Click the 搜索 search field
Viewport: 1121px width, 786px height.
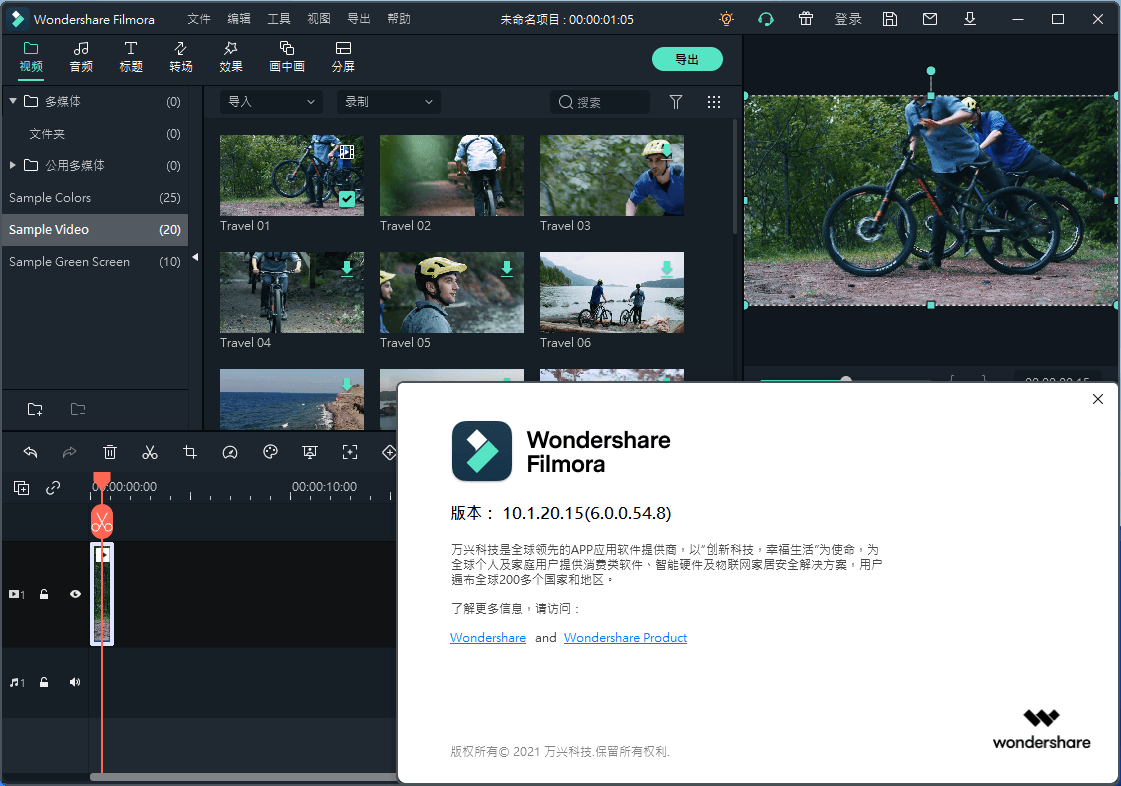coord(600,102)
